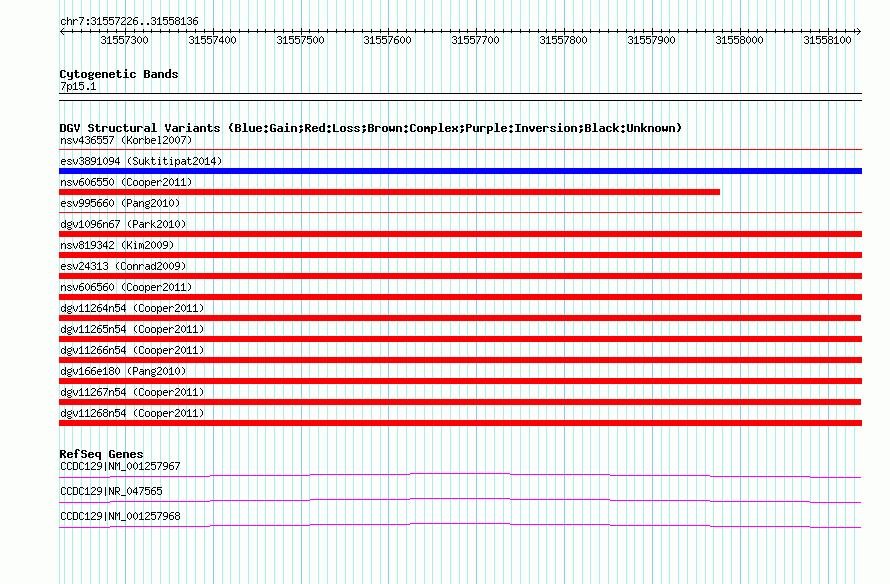Click the red bar under nsv606560

460,297
